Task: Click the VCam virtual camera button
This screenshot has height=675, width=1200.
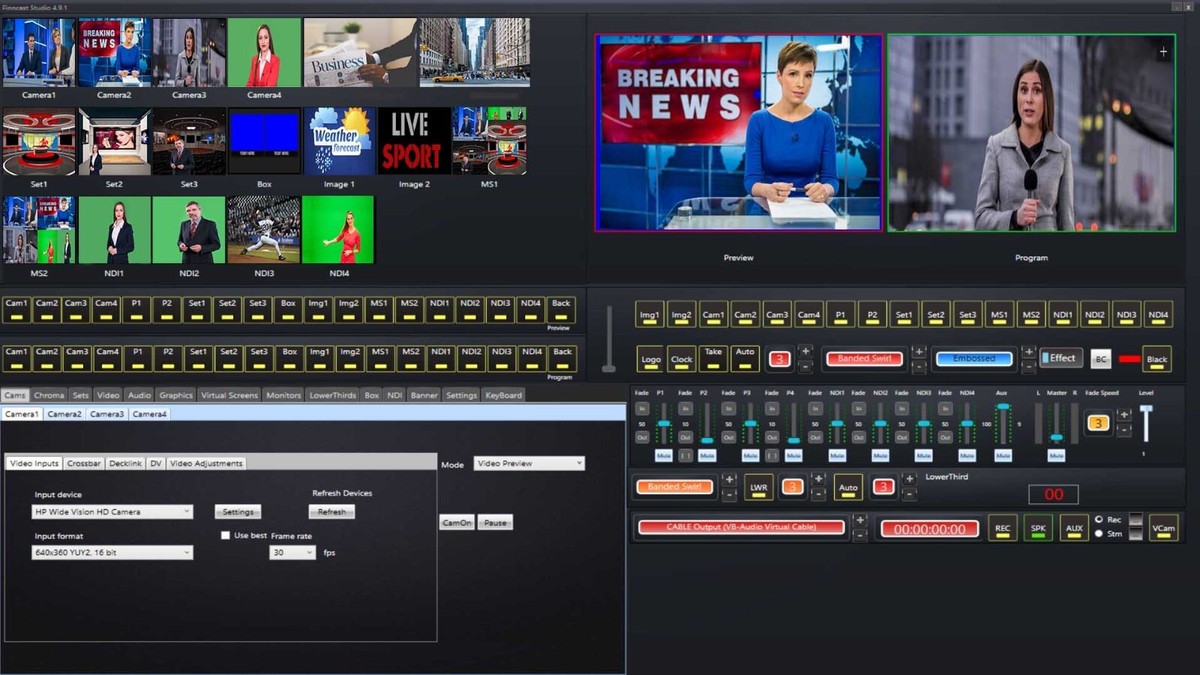Action: coord(1162,528)
